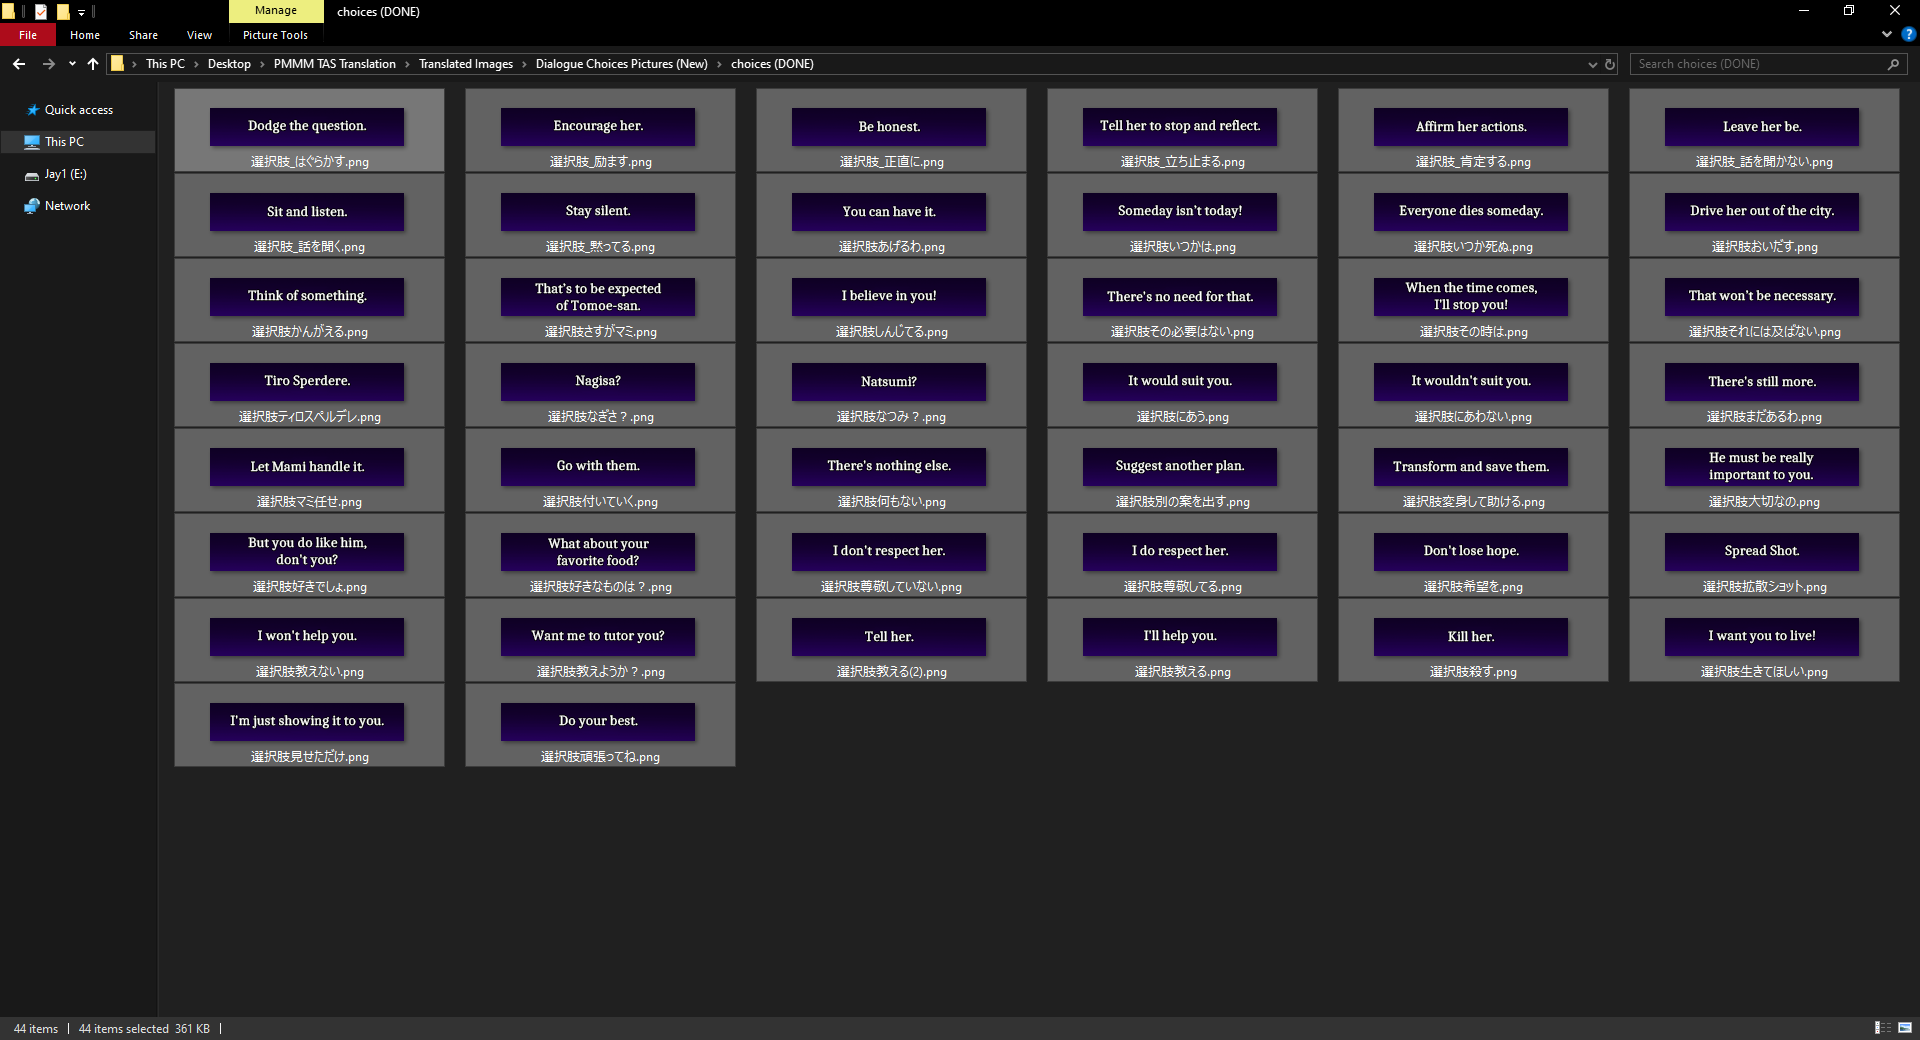The height and width of the screenshot is (1040, 1920).
Task: Select the 'Kill her.' image file
Action: tap(1473, 640)
